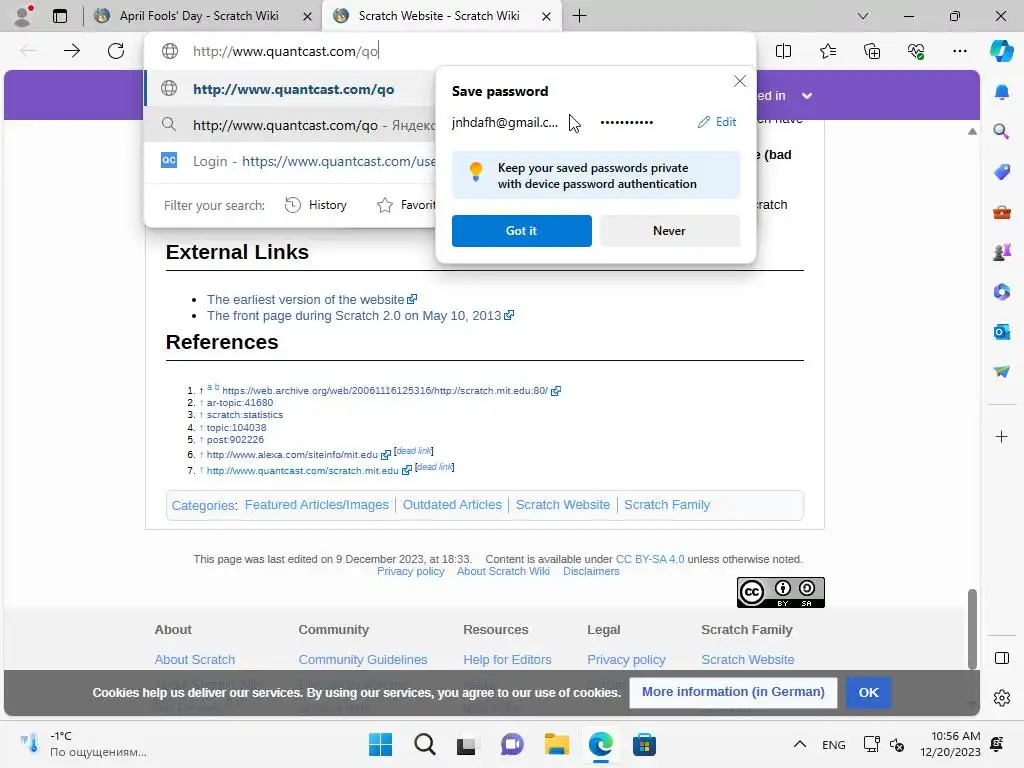
Task: Select the Яндекс search suggestion row
Action: 290,125
